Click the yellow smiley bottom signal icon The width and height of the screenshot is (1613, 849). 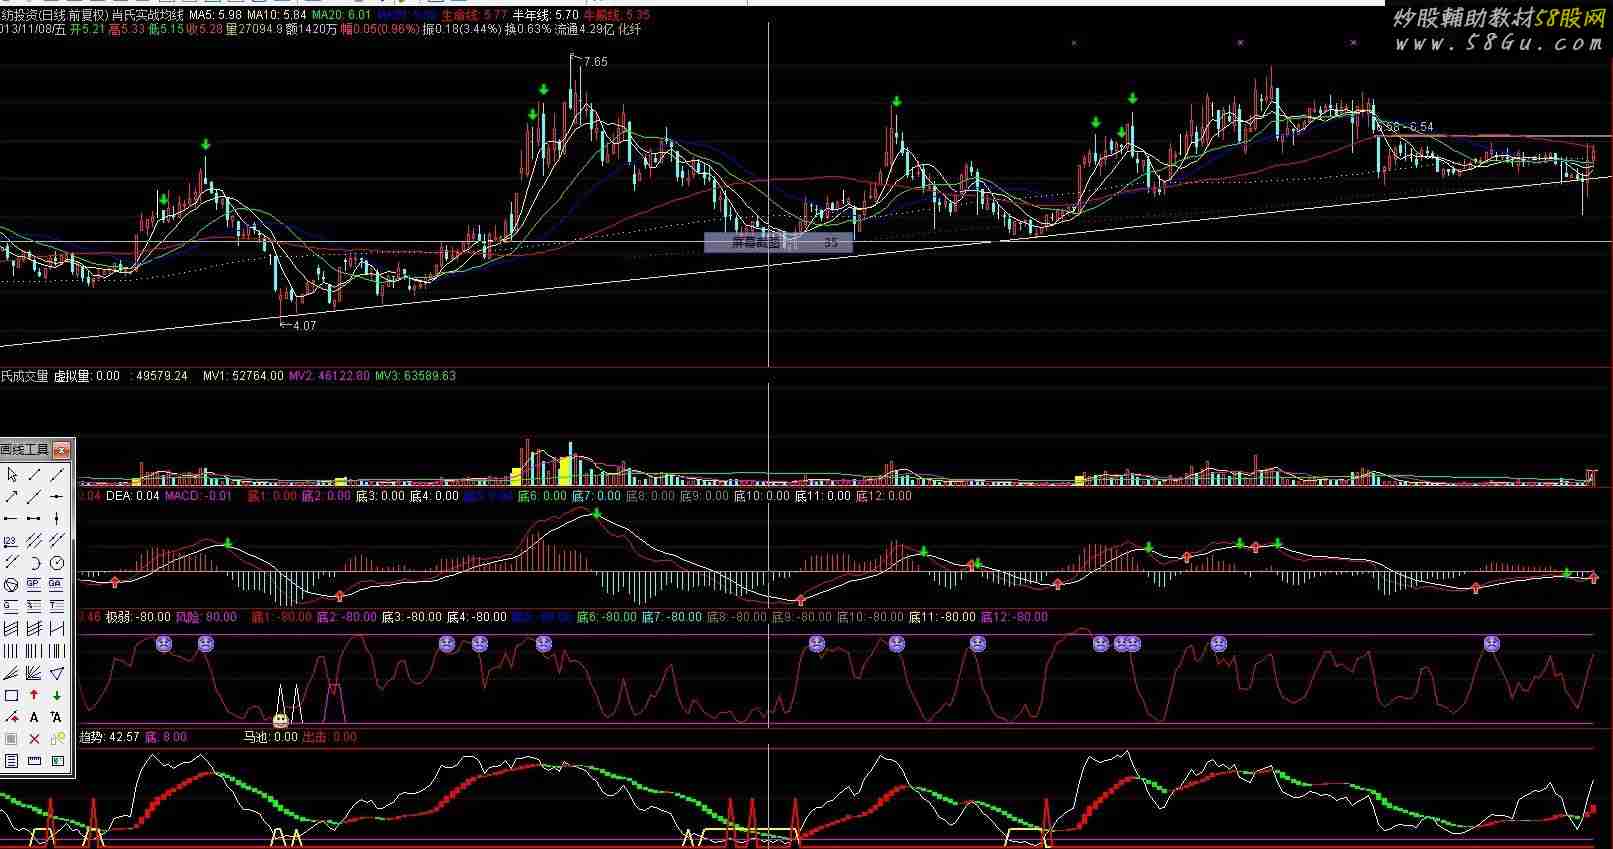coord(281,719)
